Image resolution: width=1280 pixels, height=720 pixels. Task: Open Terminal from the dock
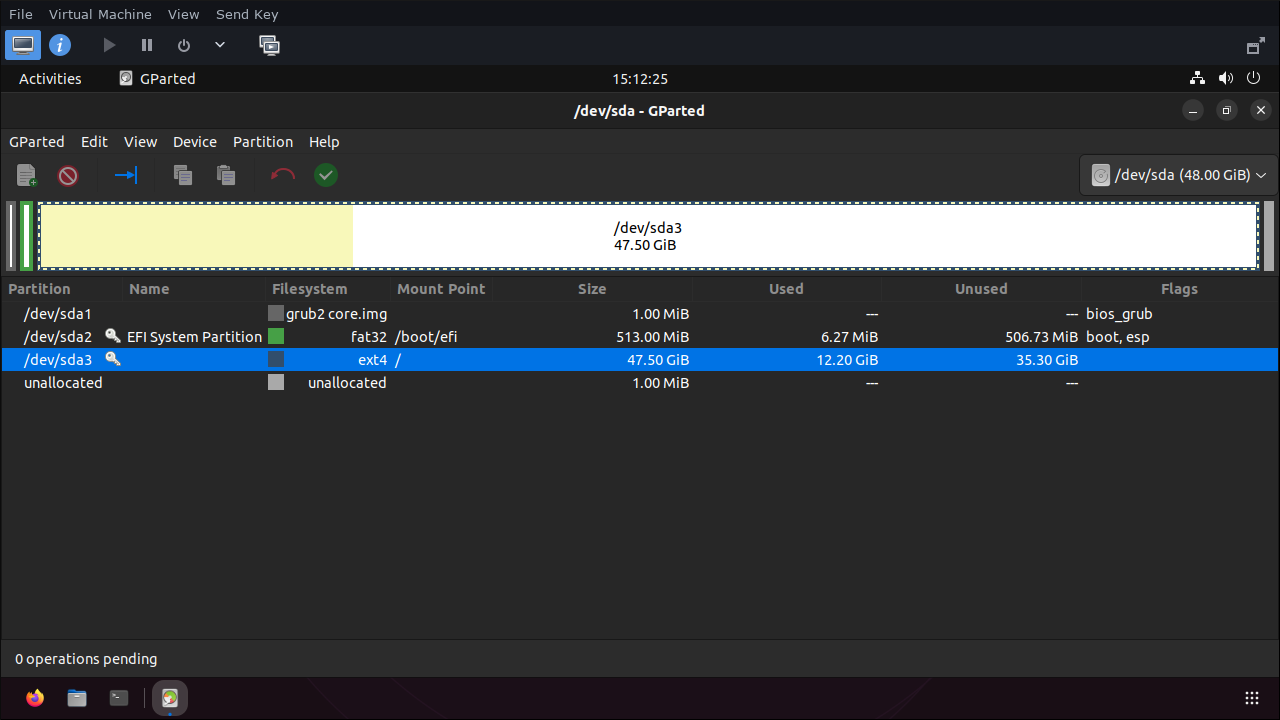(119, 698)
